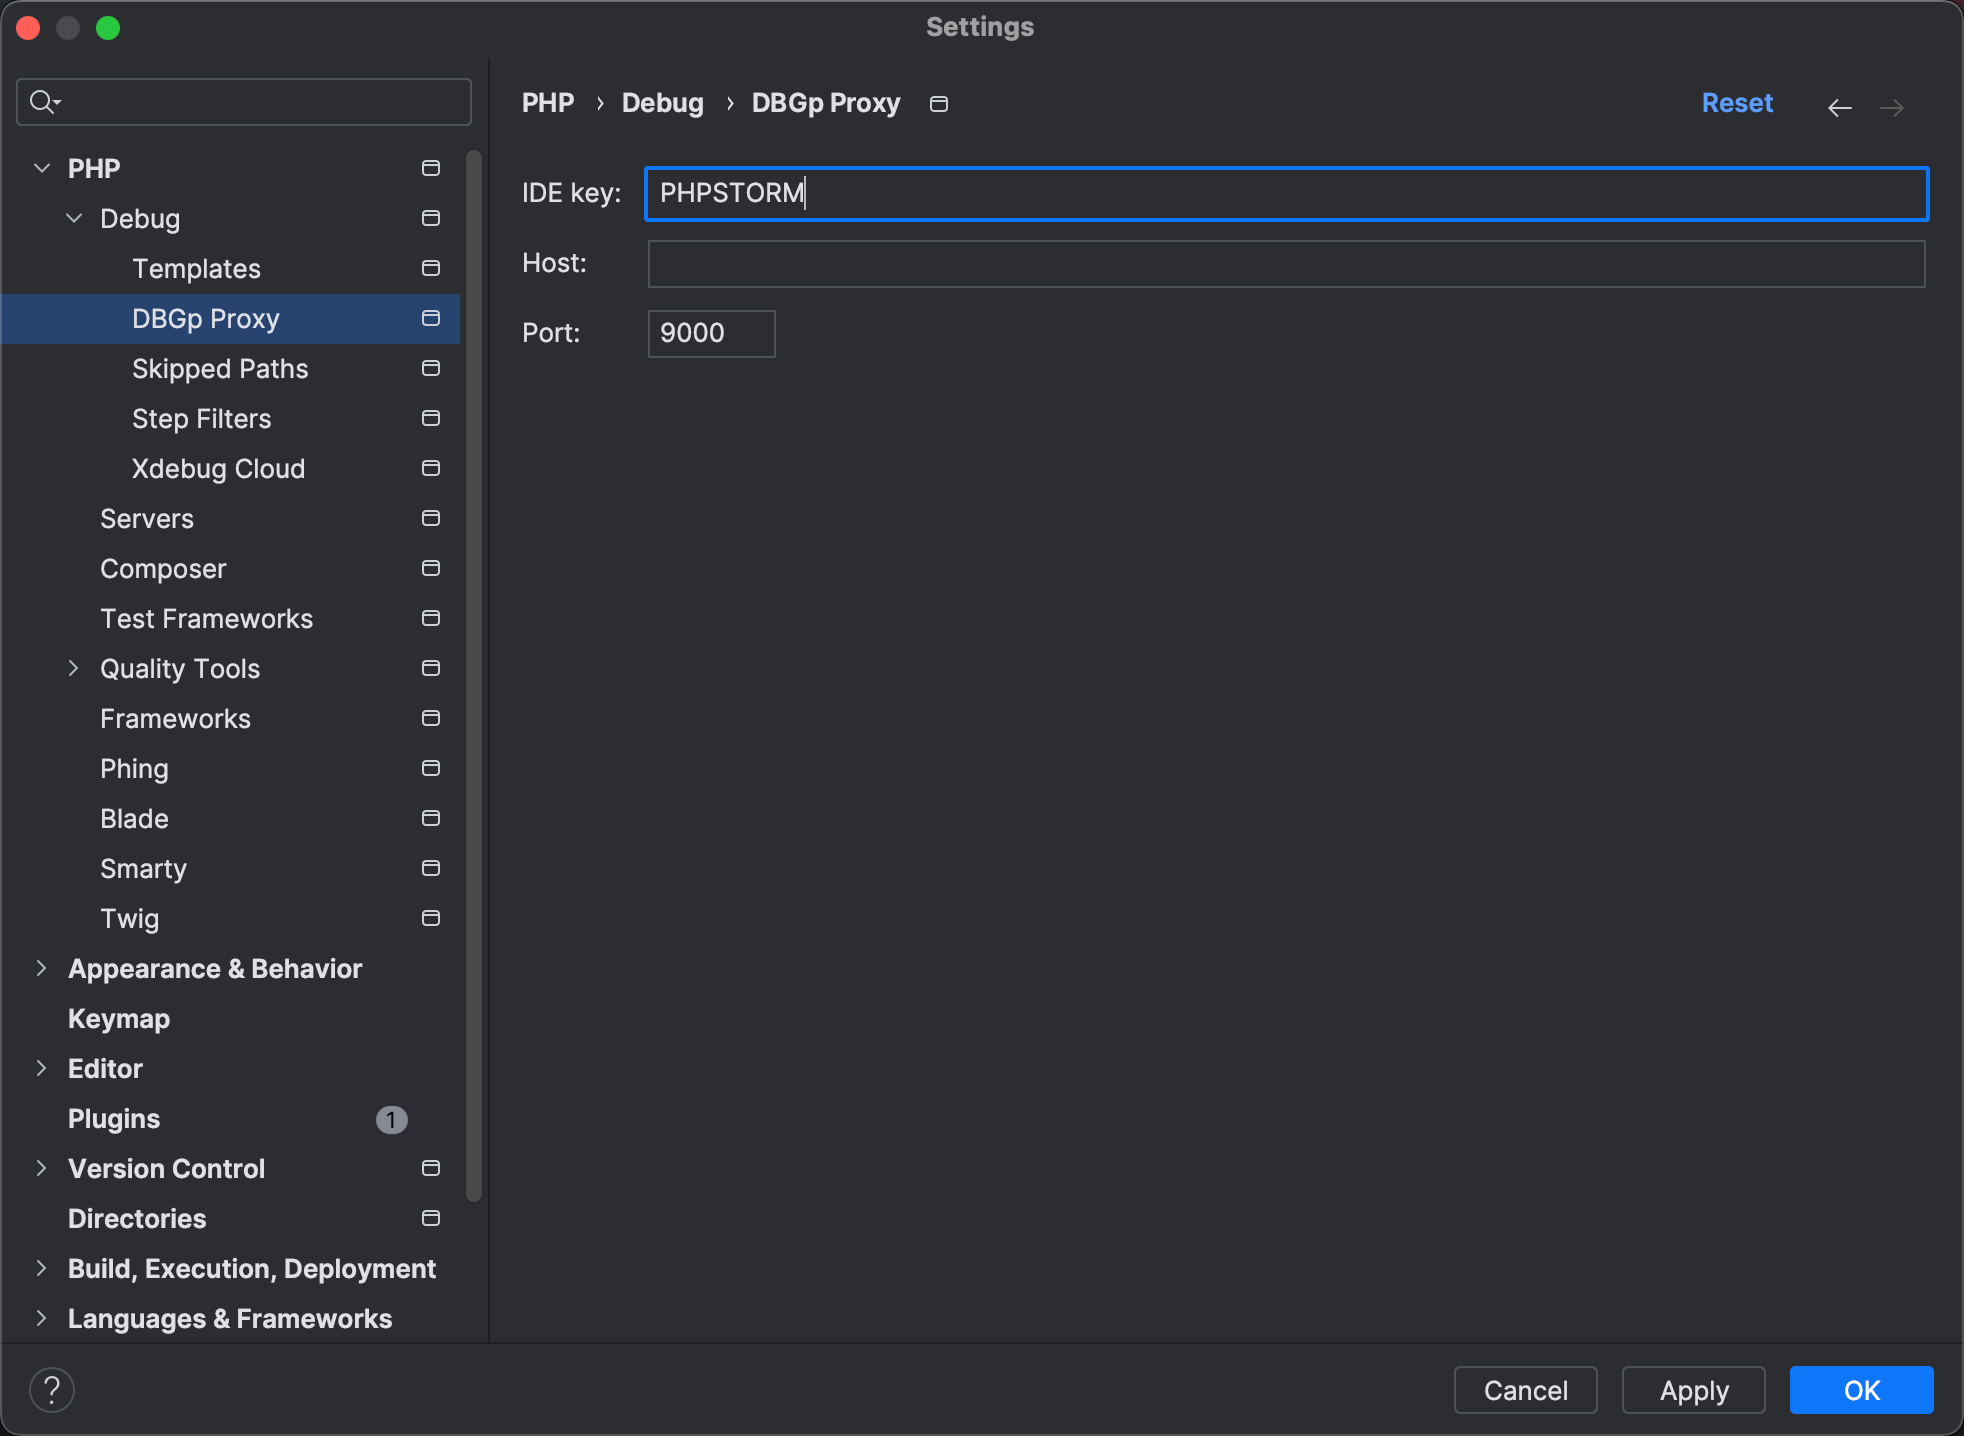Expand the Version Control section
The image size is (1964, 1436).
point(42,1168)
